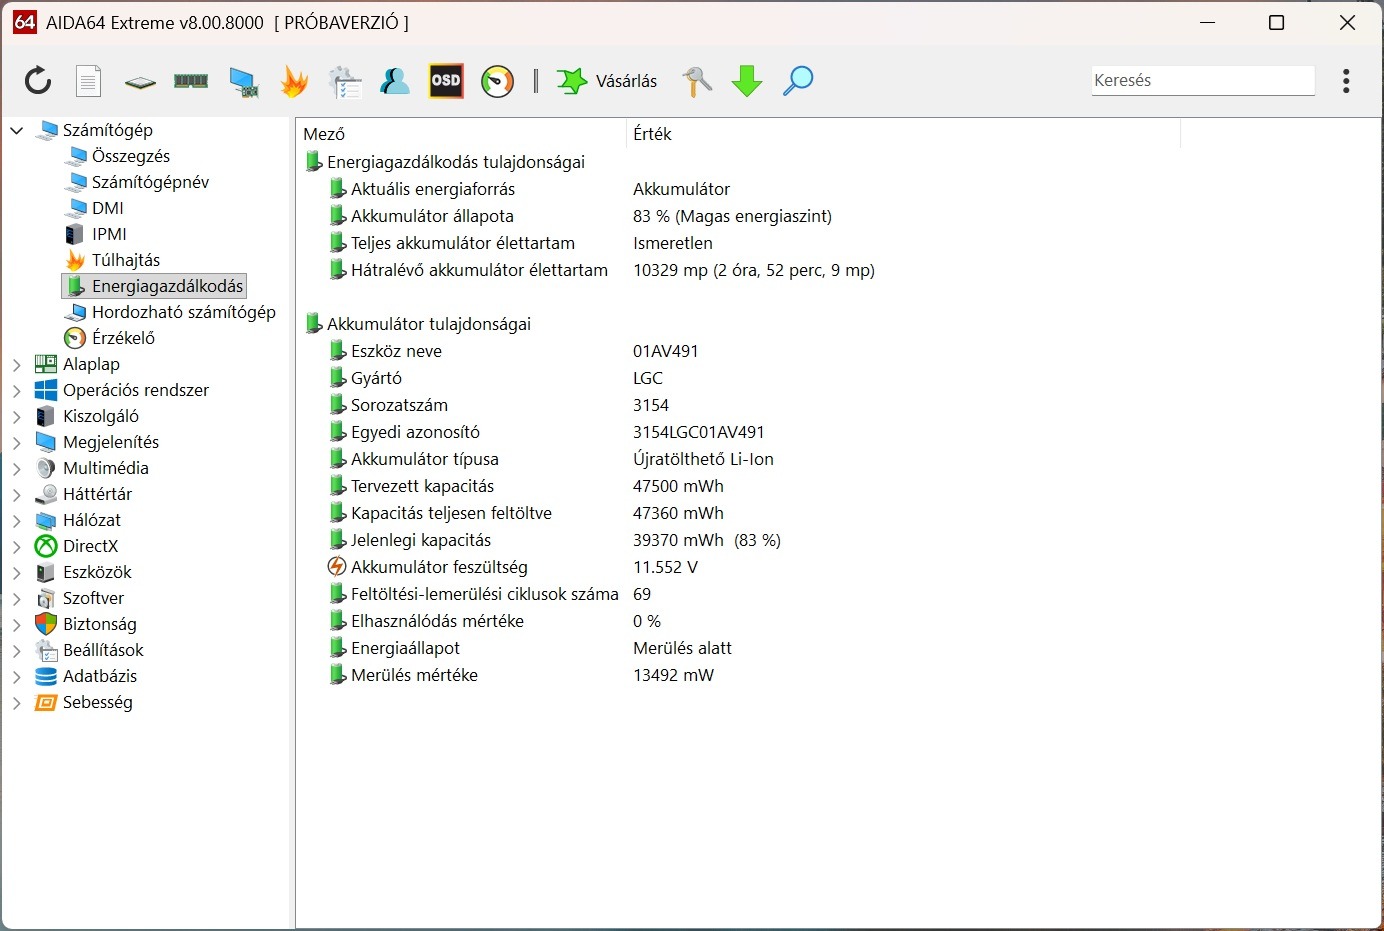
Task: Toggle the OSD panel icon
Action: 446,81
